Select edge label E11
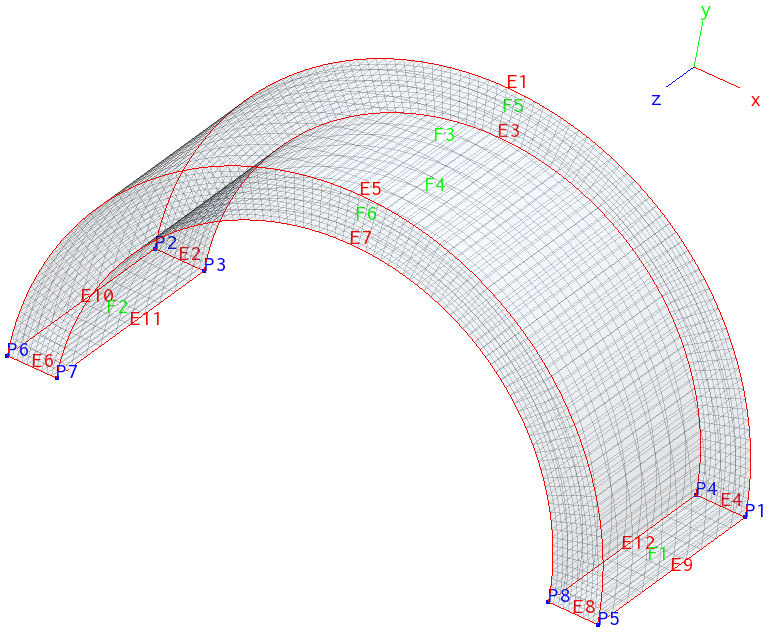This screenshot has width=782, height=632. pos(145,320)
